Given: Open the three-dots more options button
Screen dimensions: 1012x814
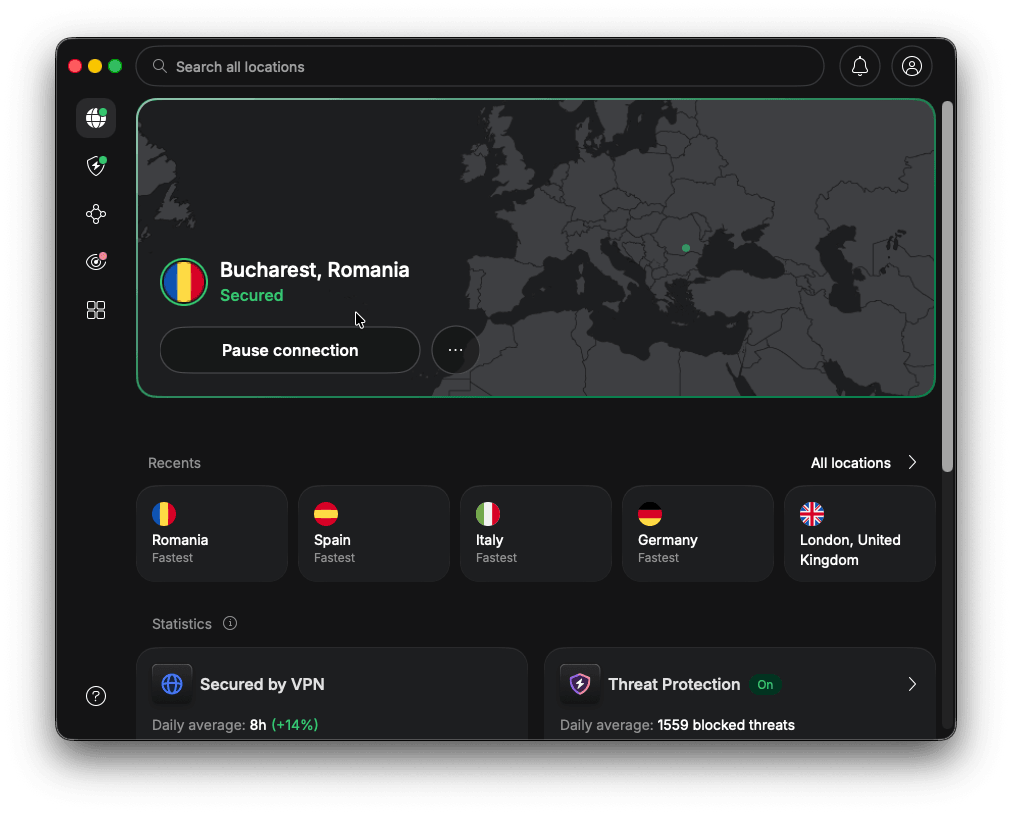Looking at the screenshot, I should (x=455, y=350).
